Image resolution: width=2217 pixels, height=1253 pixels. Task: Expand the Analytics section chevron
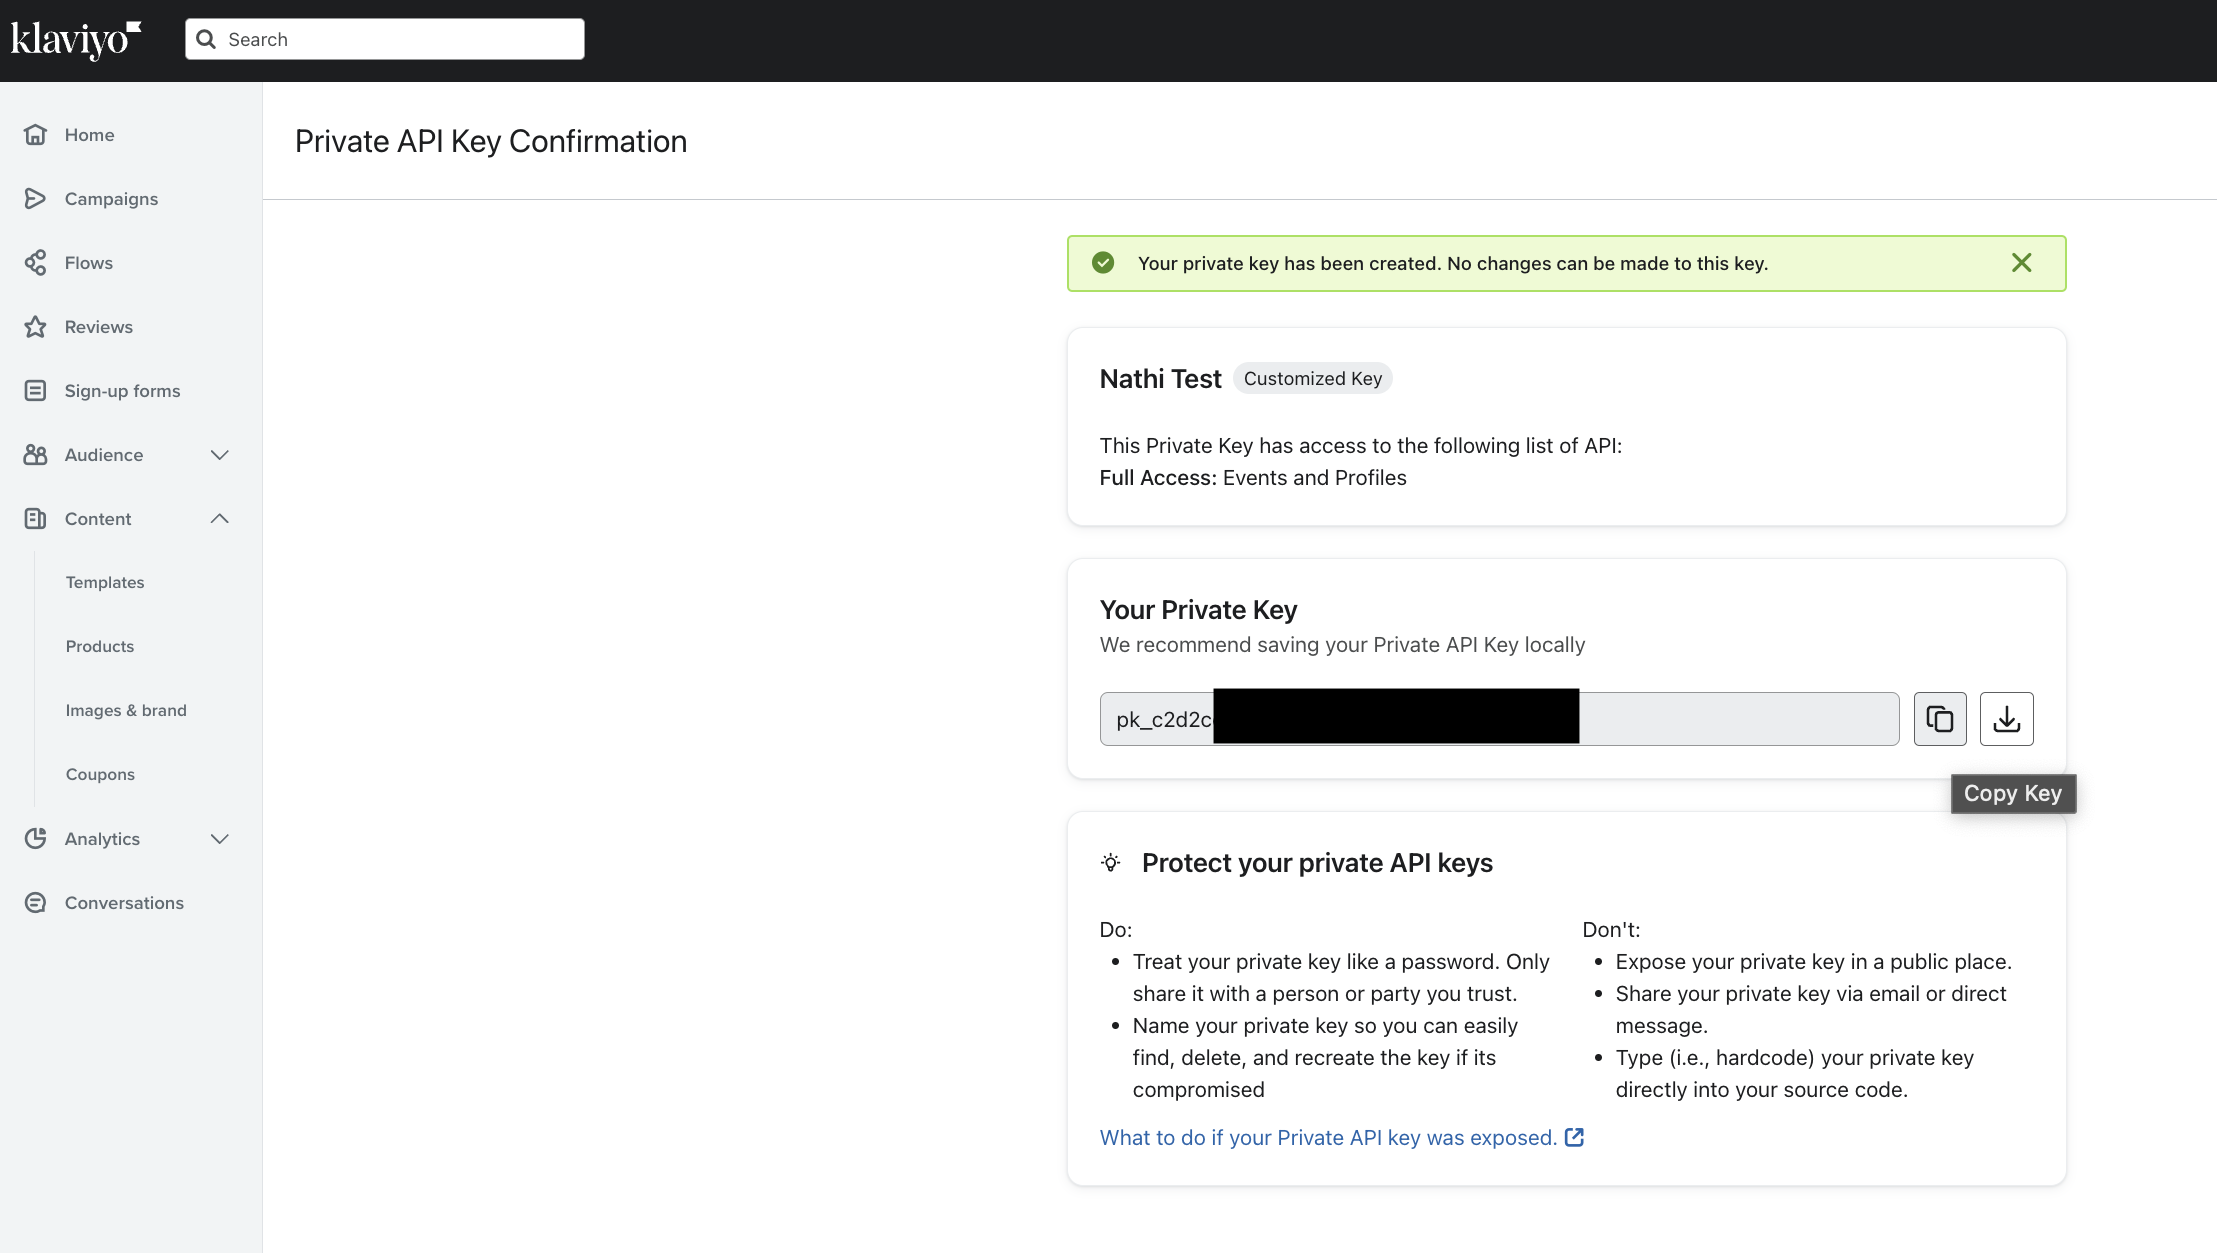click(x=220, y=839)
